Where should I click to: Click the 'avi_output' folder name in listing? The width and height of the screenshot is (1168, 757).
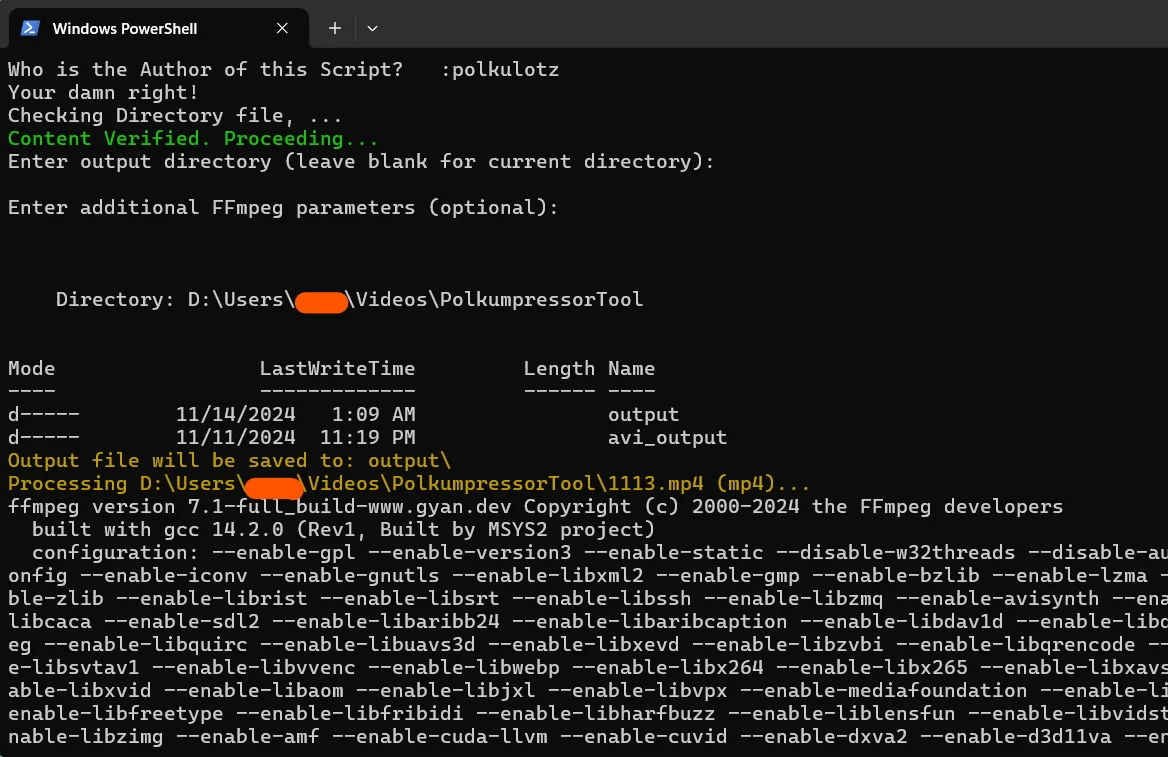click(x=667, y=437)
